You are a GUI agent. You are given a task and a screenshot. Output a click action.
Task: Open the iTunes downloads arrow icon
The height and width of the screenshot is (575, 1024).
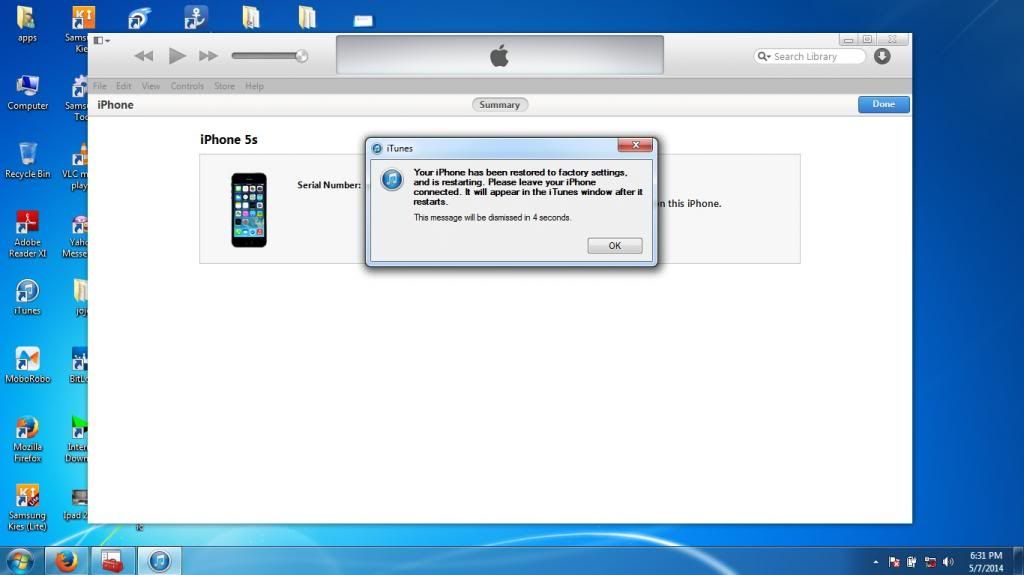(882, 56)
